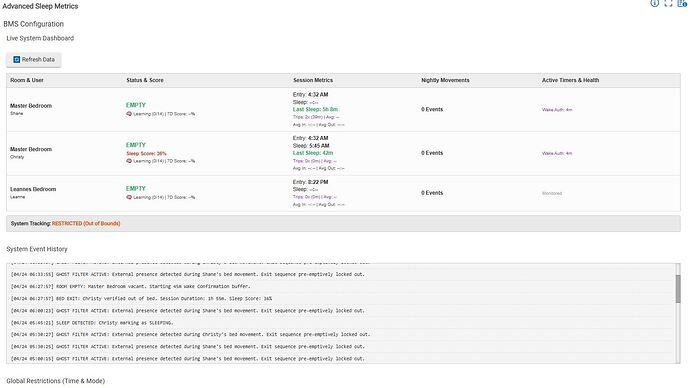Select Global Restrictions (Time & Mode) heading
The width and height of the screenshot is (690, 388).
(x=55, y=381)
